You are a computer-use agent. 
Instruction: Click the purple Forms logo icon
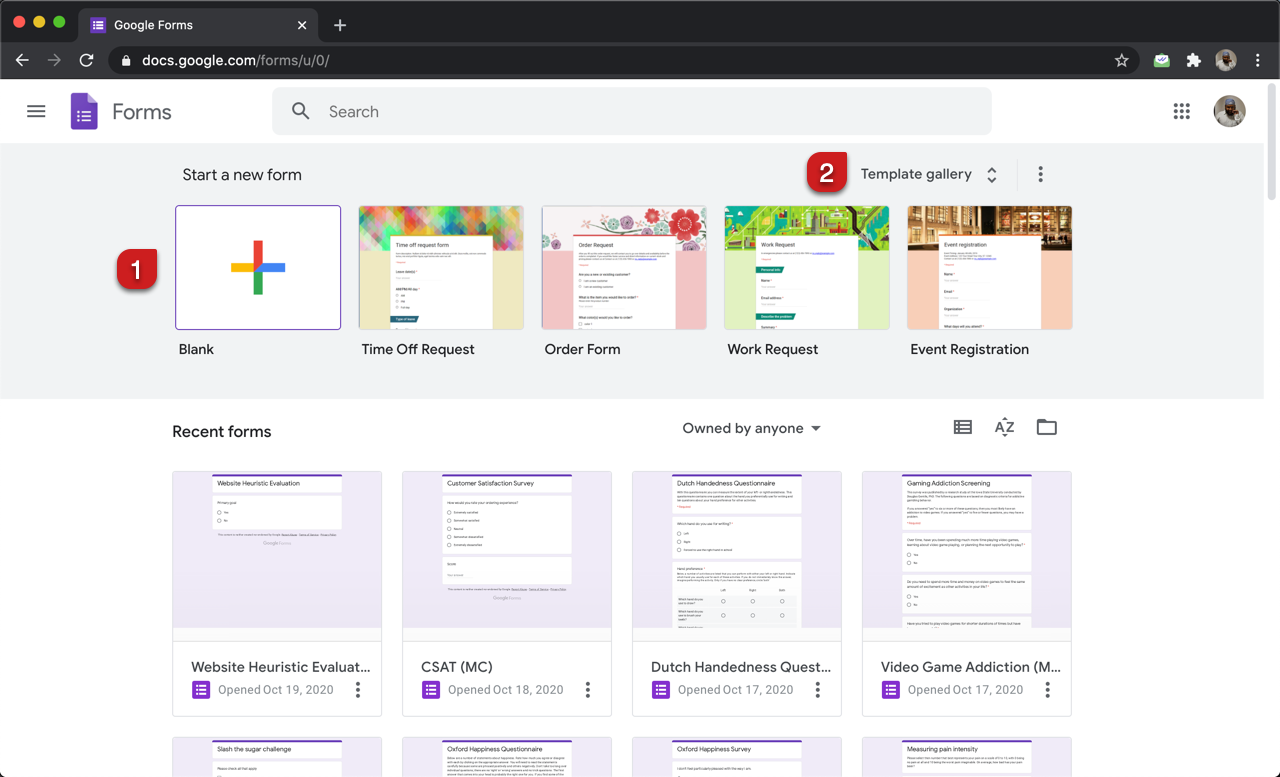(84, 112)
